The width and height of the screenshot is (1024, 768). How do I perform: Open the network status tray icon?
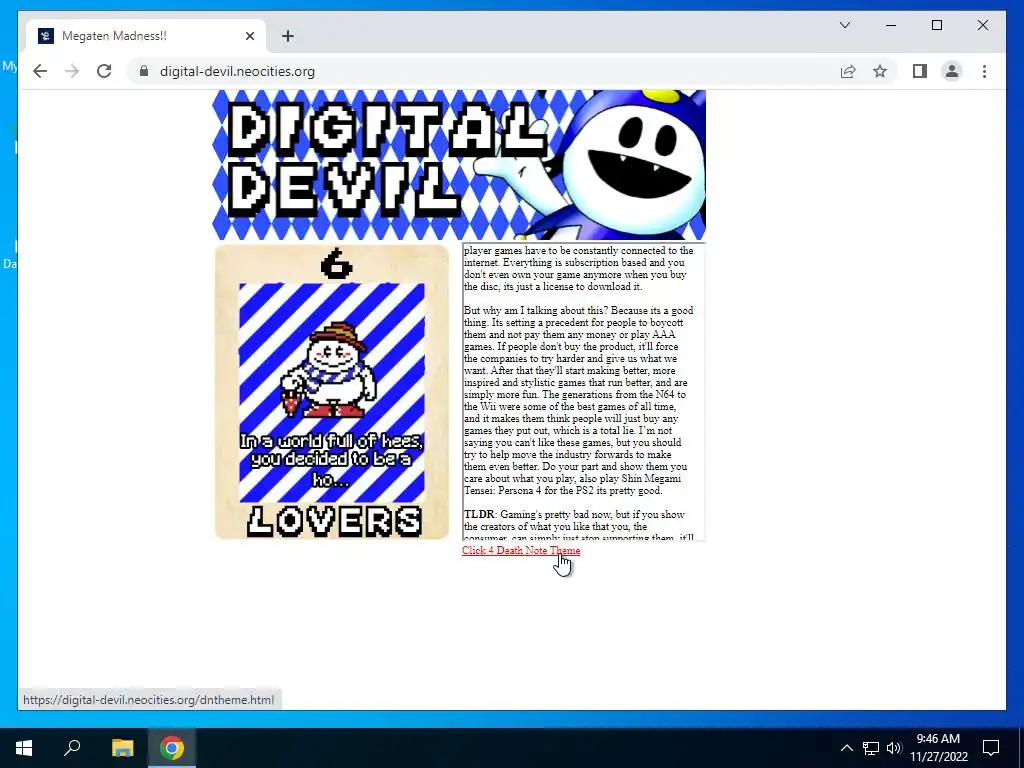[871, 748]
